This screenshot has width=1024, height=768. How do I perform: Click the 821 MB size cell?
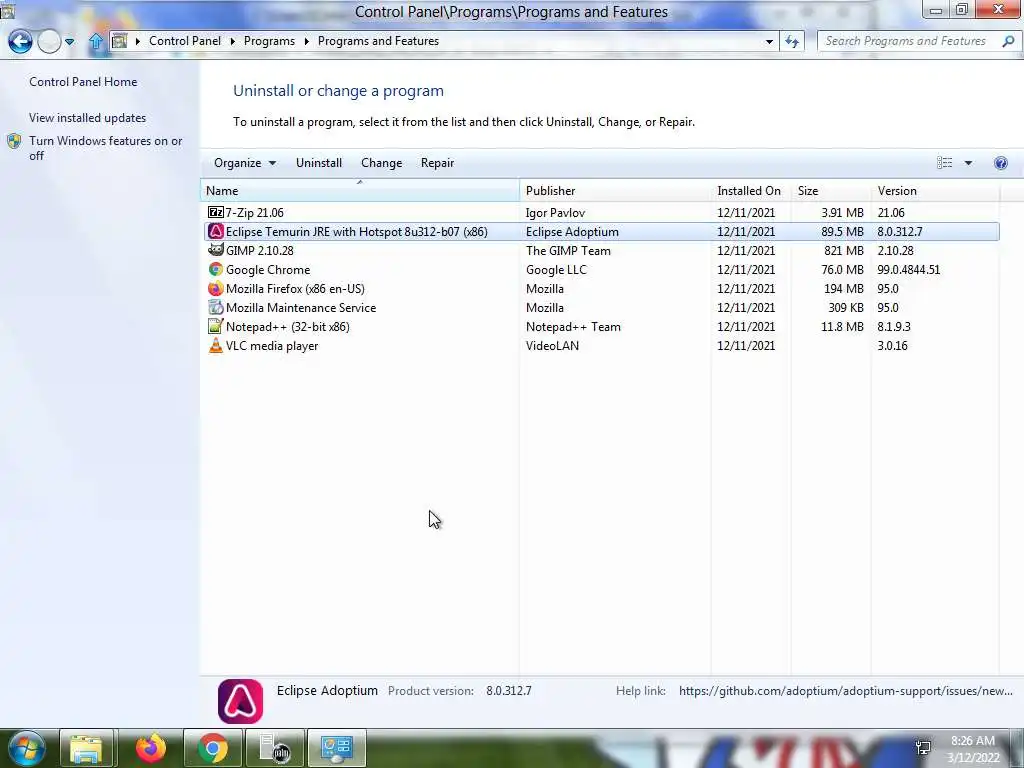843,250
